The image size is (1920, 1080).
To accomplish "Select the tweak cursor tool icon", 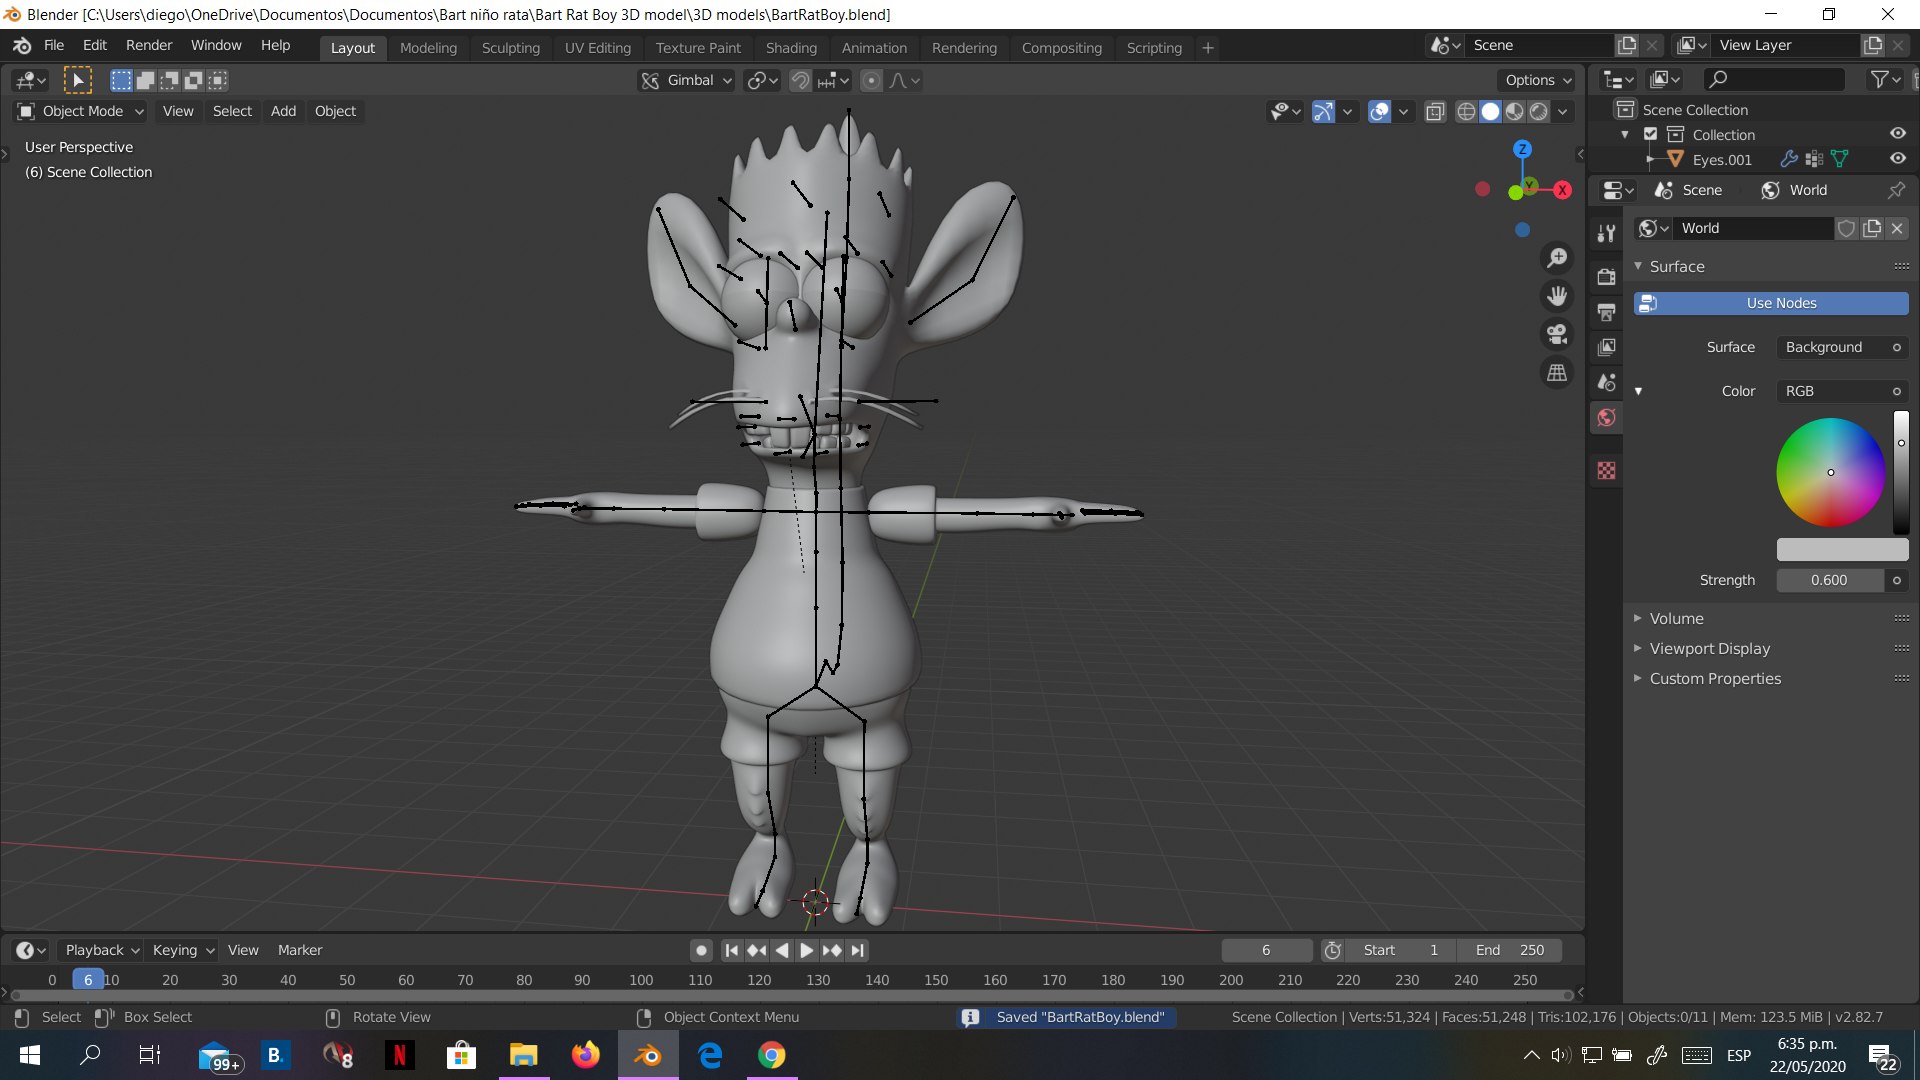I will [77, 80].
